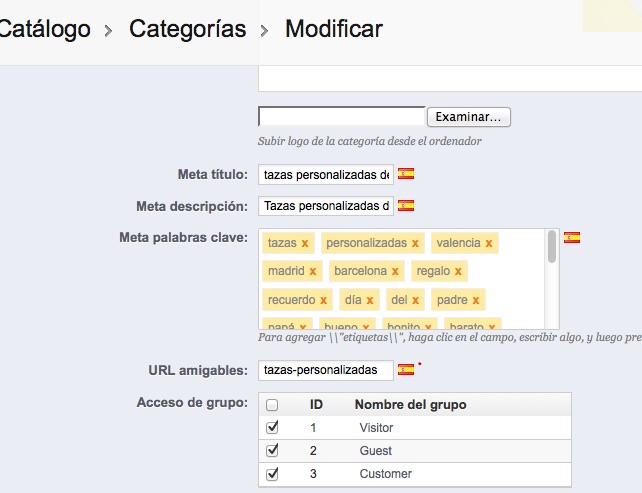
Task: Disable Customer group access checkbox
Action: pyautogui.click(x=272, y=474)
